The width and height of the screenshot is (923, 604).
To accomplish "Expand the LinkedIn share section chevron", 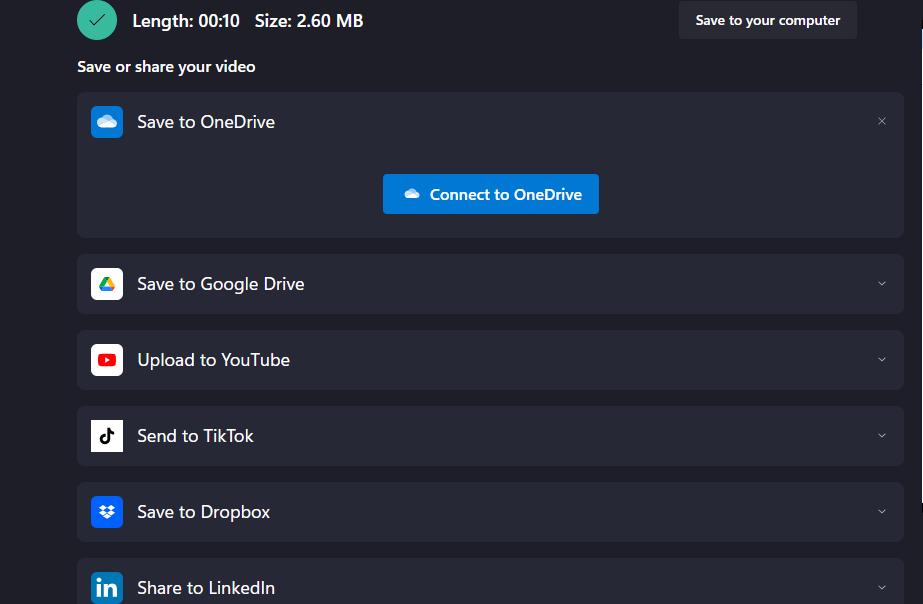I will tap(881, 588).
